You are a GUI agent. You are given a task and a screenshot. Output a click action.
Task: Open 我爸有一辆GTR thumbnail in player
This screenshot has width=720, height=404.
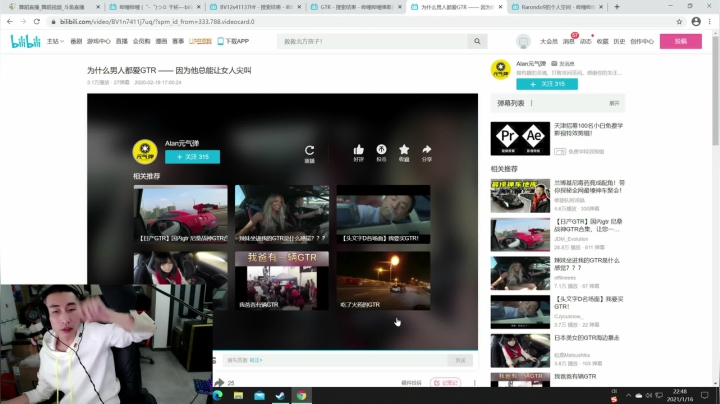[282, 281]
